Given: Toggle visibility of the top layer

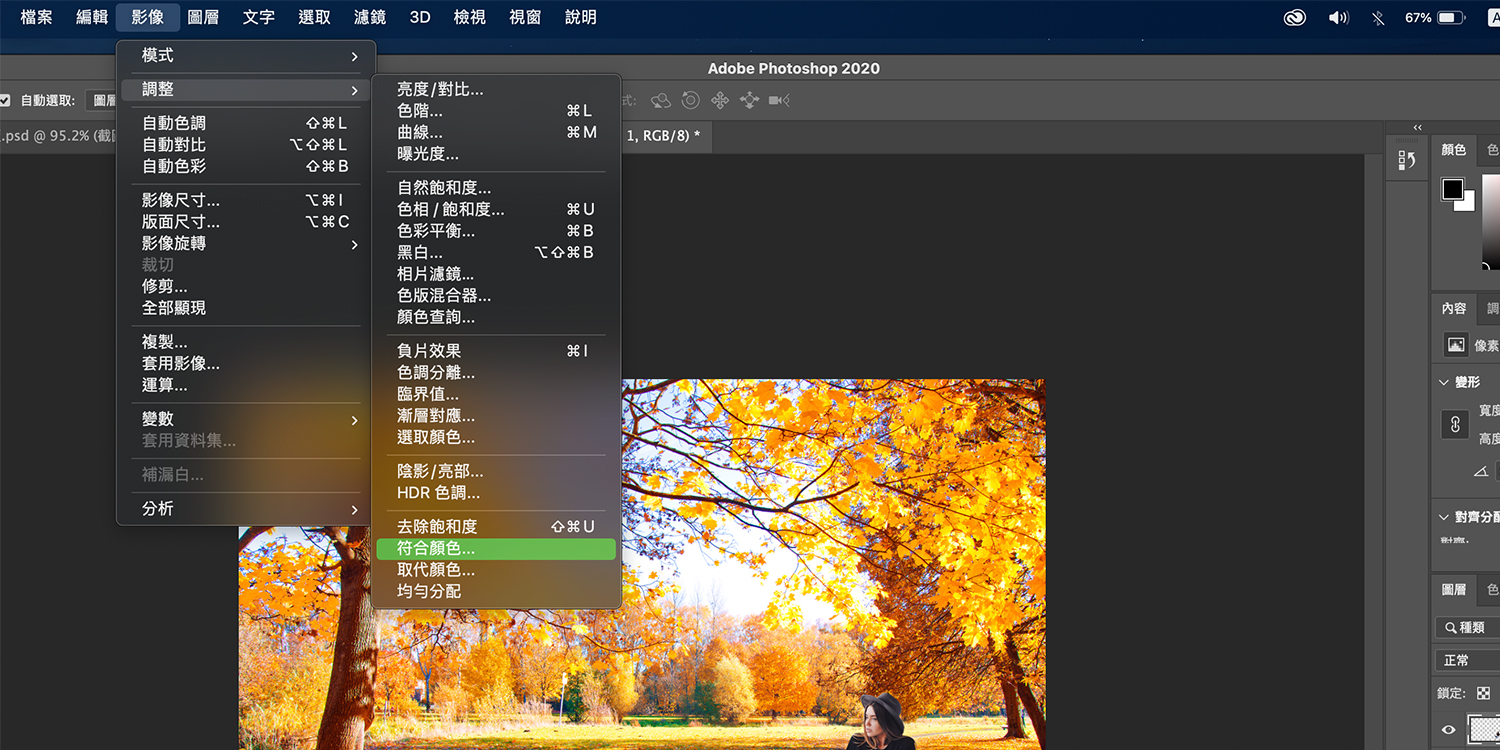Looking at the screenshot, I should (1448, 730).
